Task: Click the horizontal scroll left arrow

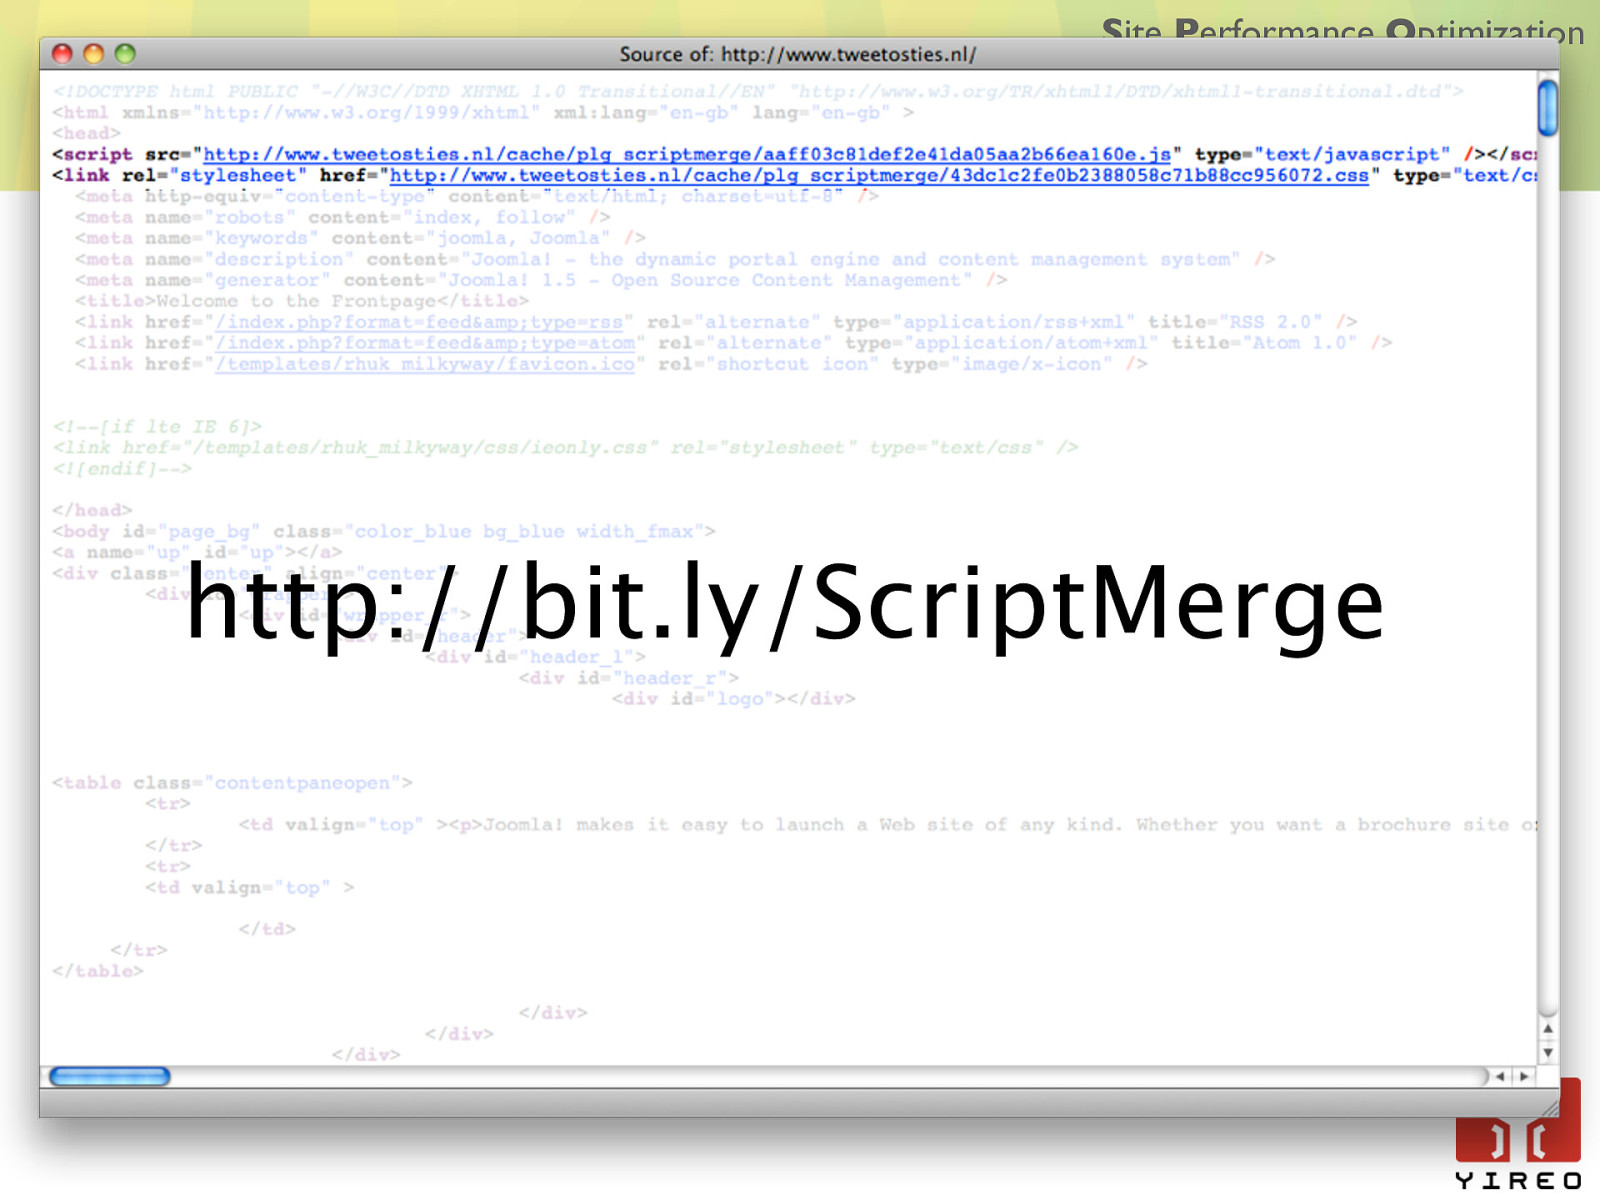Action: tap(1500, 1077)
